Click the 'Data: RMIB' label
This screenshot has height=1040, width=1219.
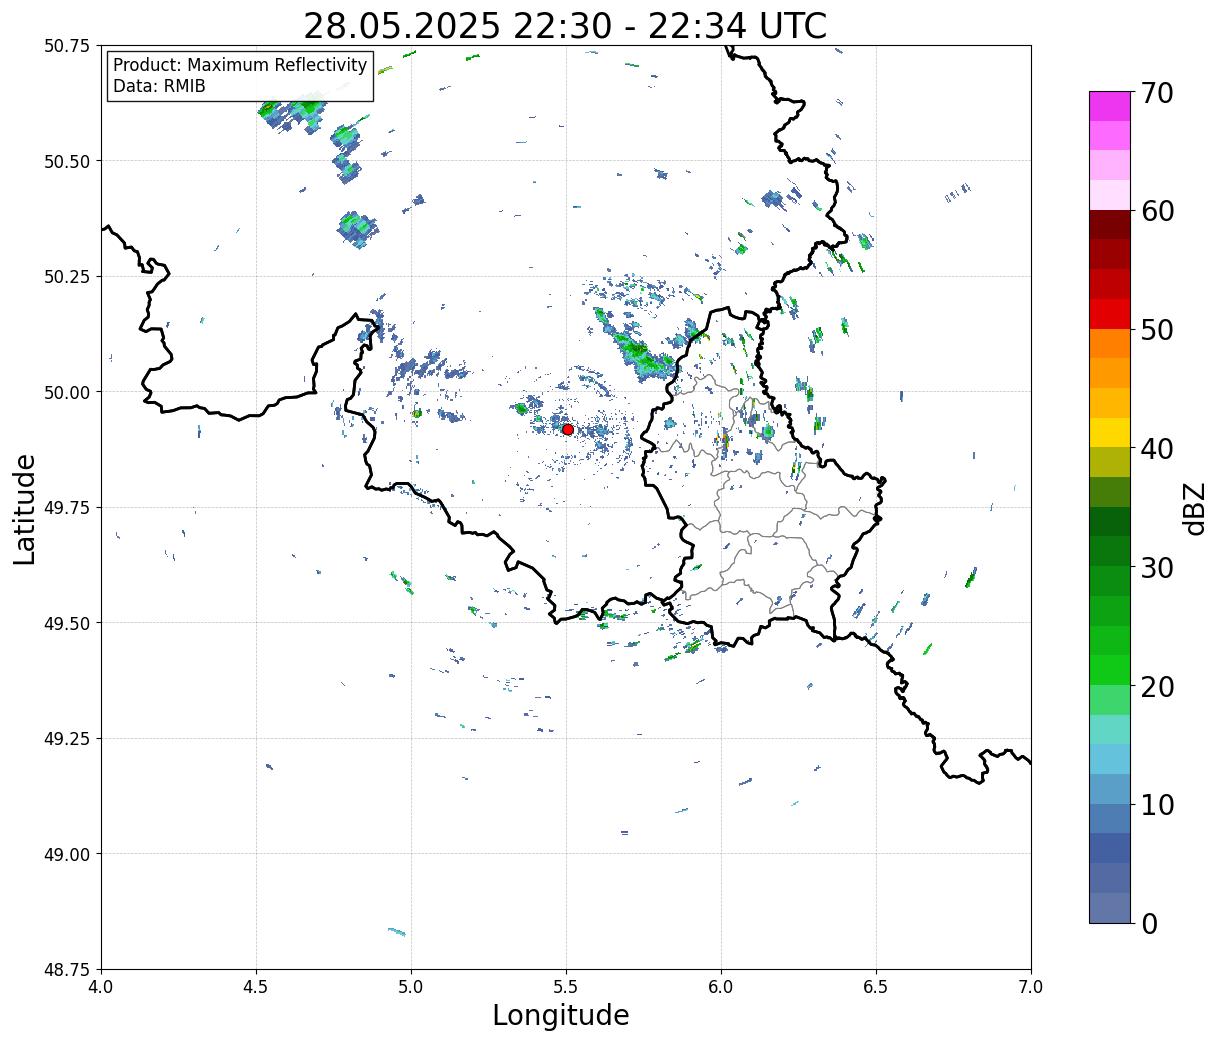click(x=159, y=86)
